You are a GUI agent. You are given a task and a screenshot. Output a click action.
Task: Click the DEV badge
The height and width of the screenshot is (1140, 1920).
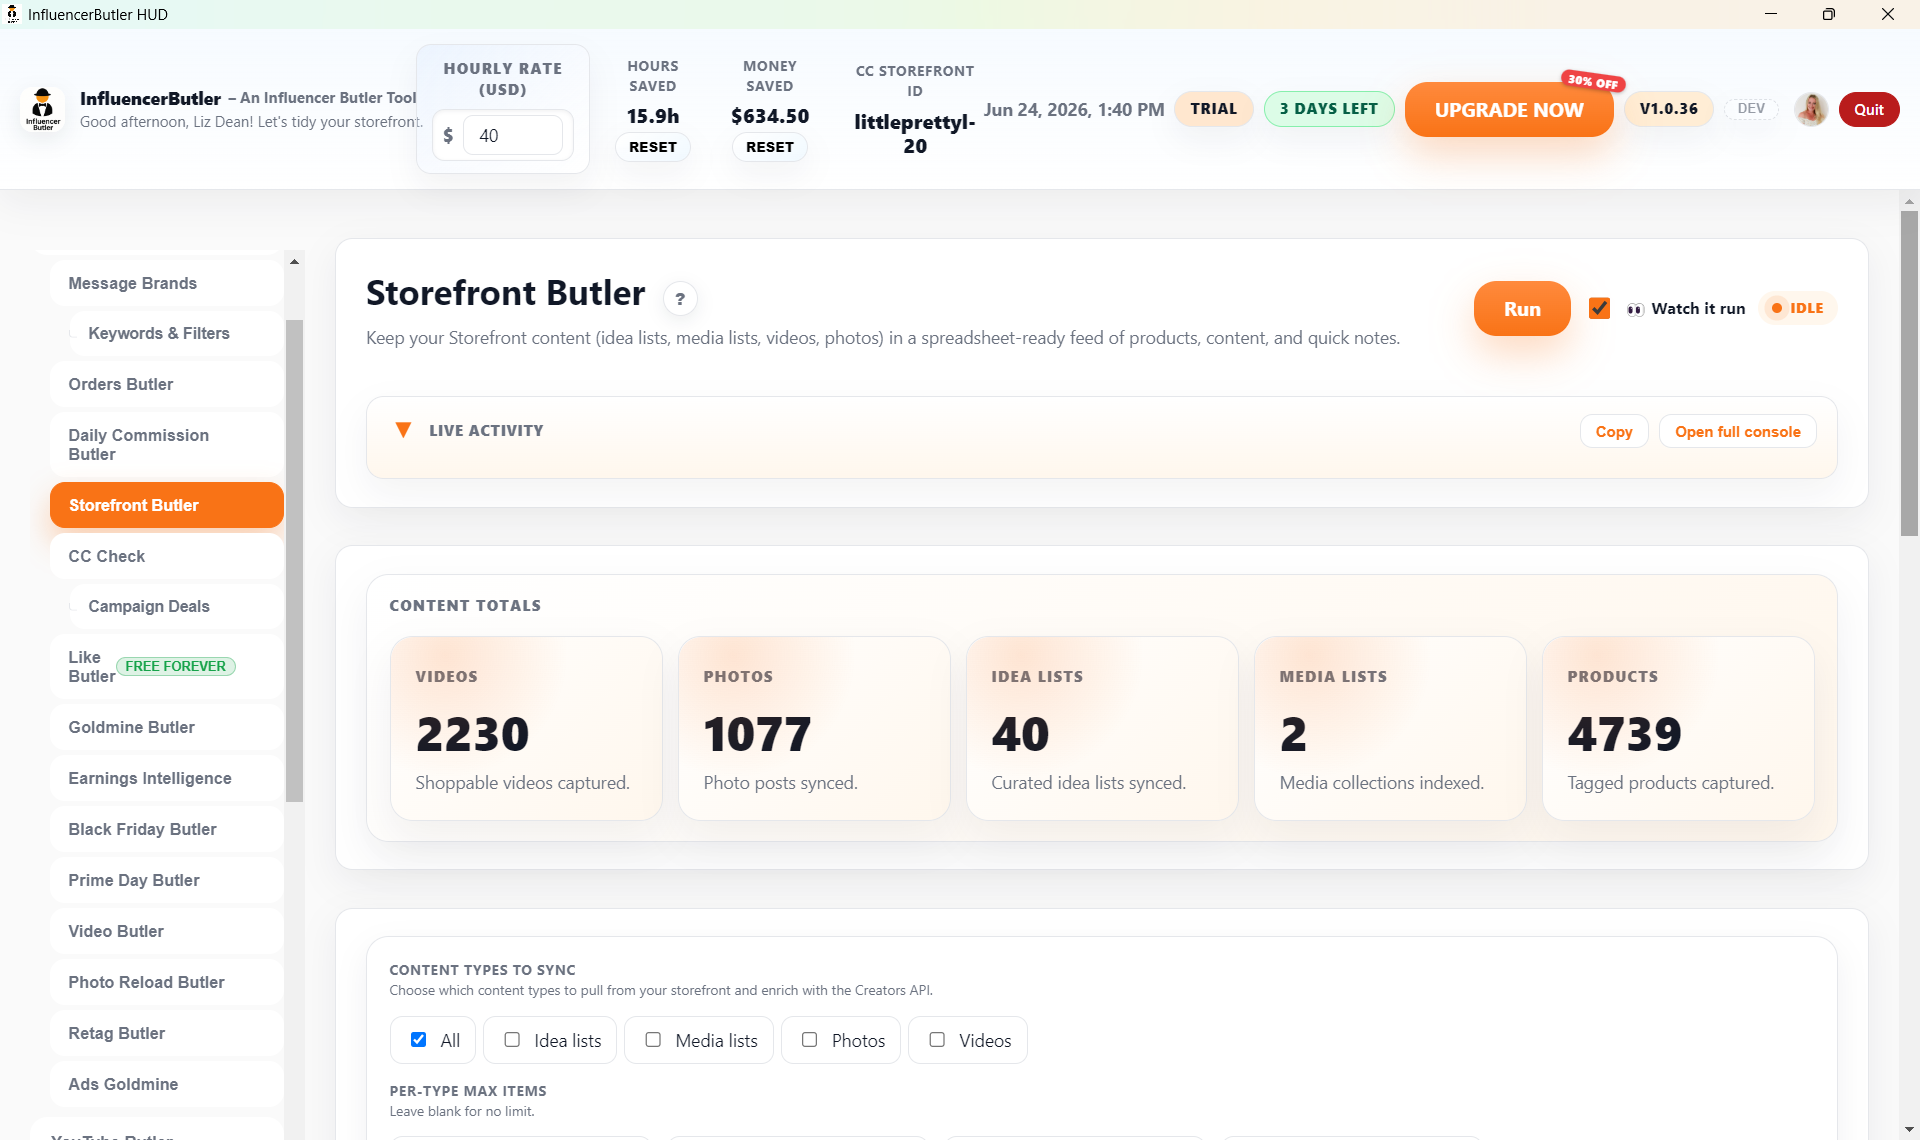coord(1751,108)
